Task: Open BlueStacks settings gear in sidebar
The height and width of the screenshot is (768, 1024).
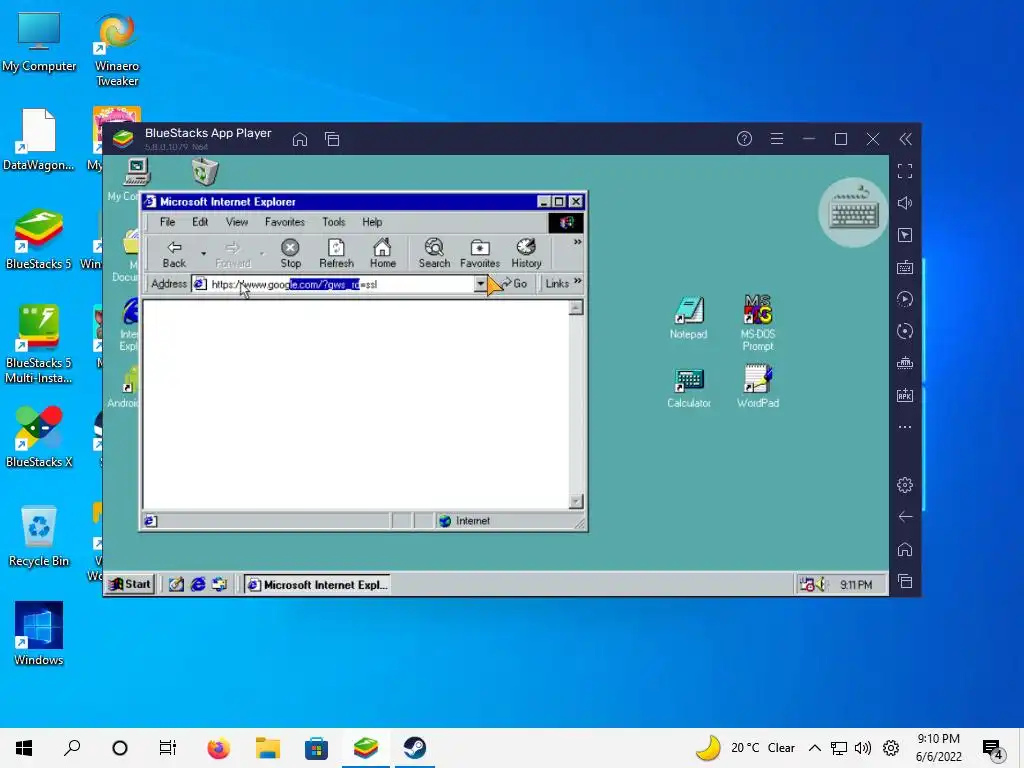Action: click(904, 485)
